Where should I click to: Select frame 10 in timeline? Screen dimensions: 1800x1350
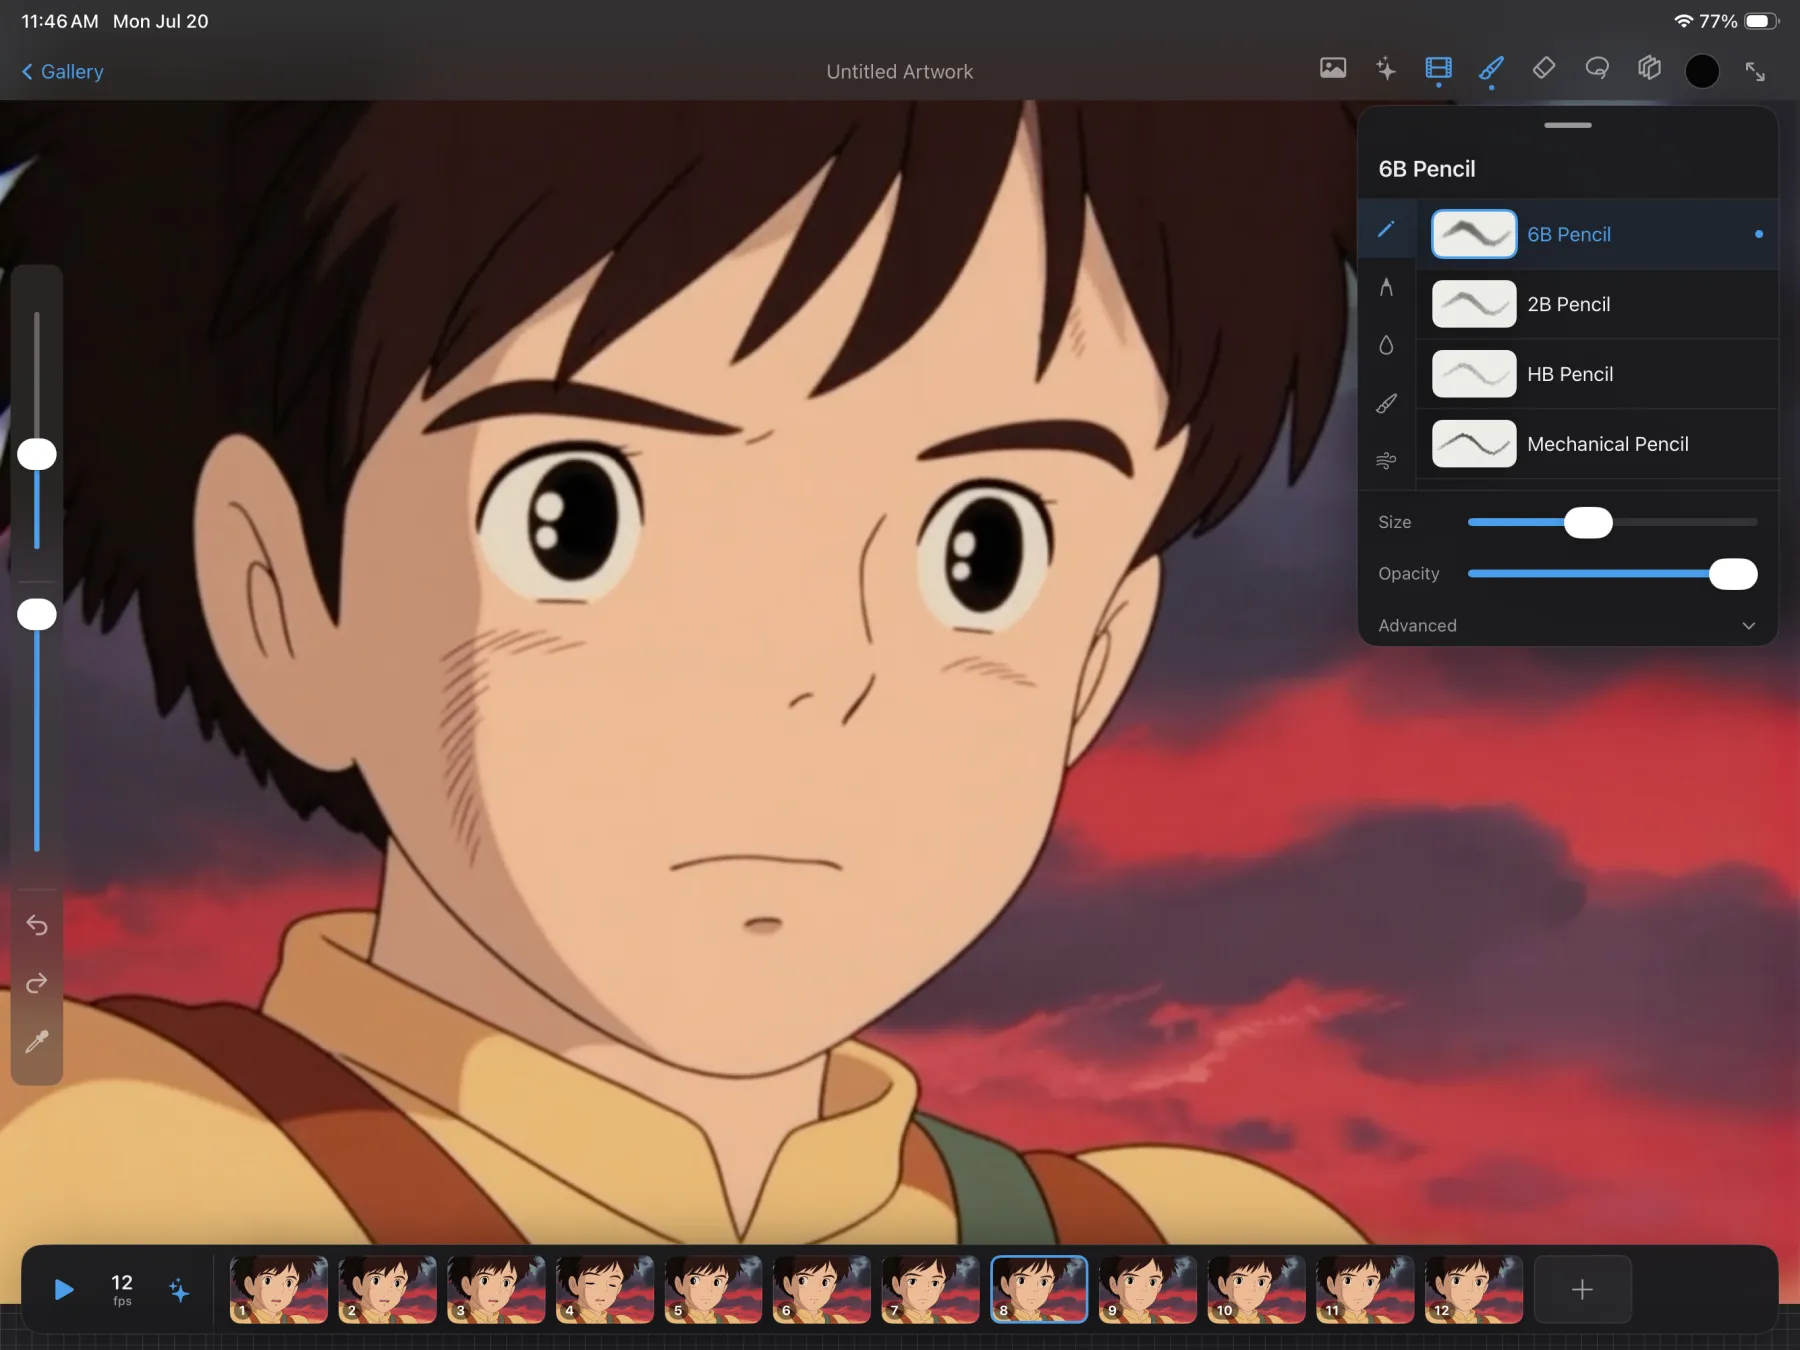pos(1257,1290)
